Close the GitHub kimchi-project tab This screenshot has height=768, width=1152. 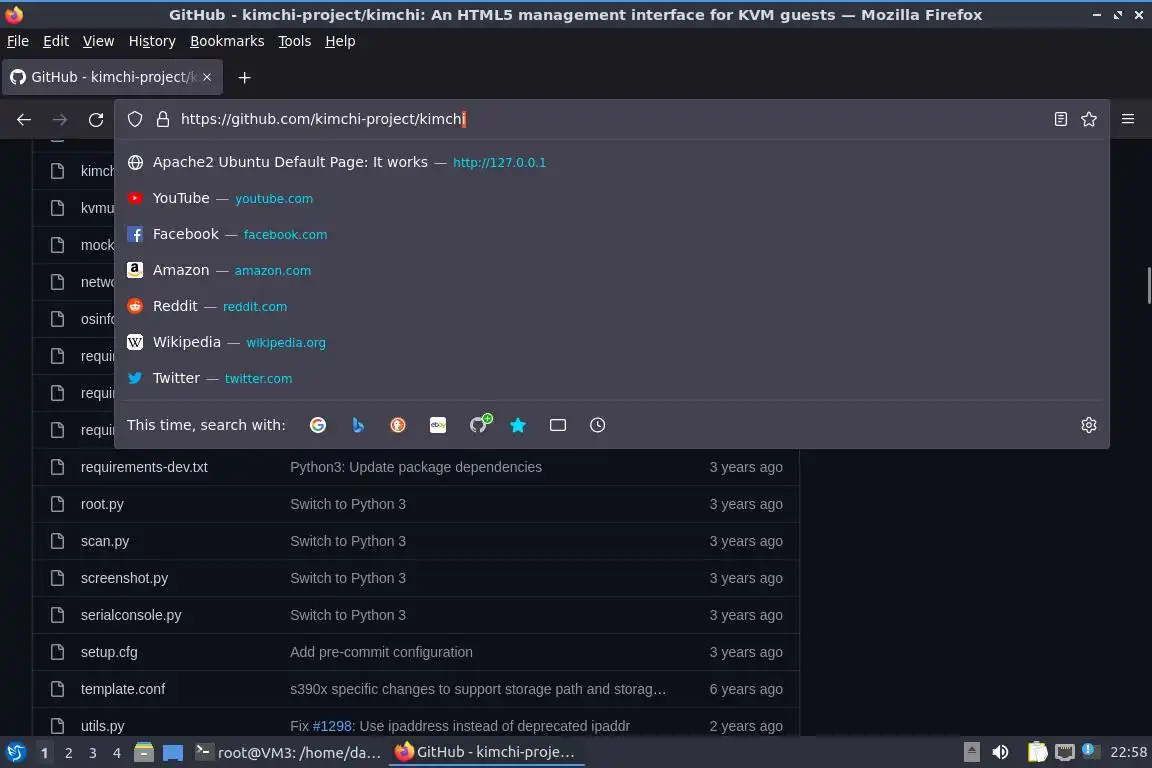coord(207,77)
